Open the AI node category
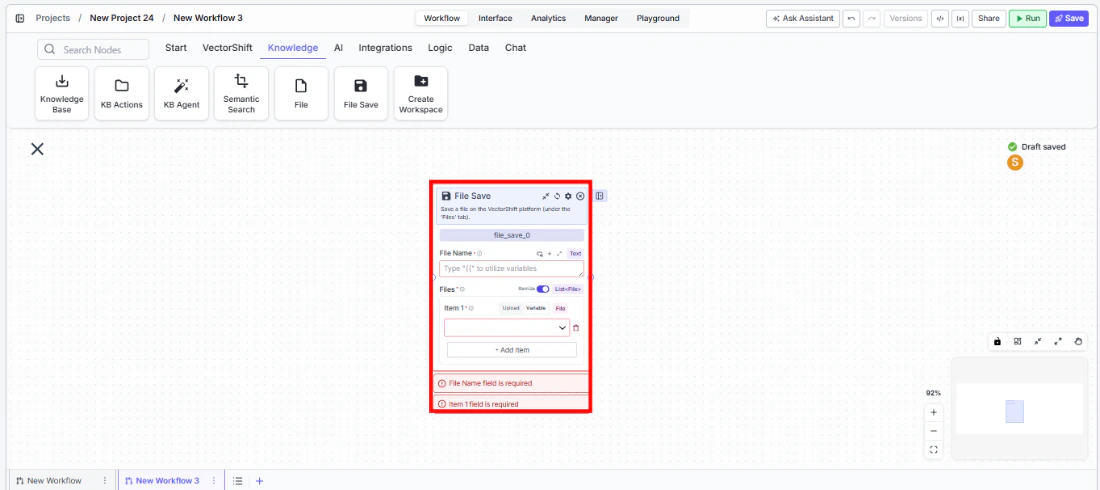1100x490 pixels. 338,48
